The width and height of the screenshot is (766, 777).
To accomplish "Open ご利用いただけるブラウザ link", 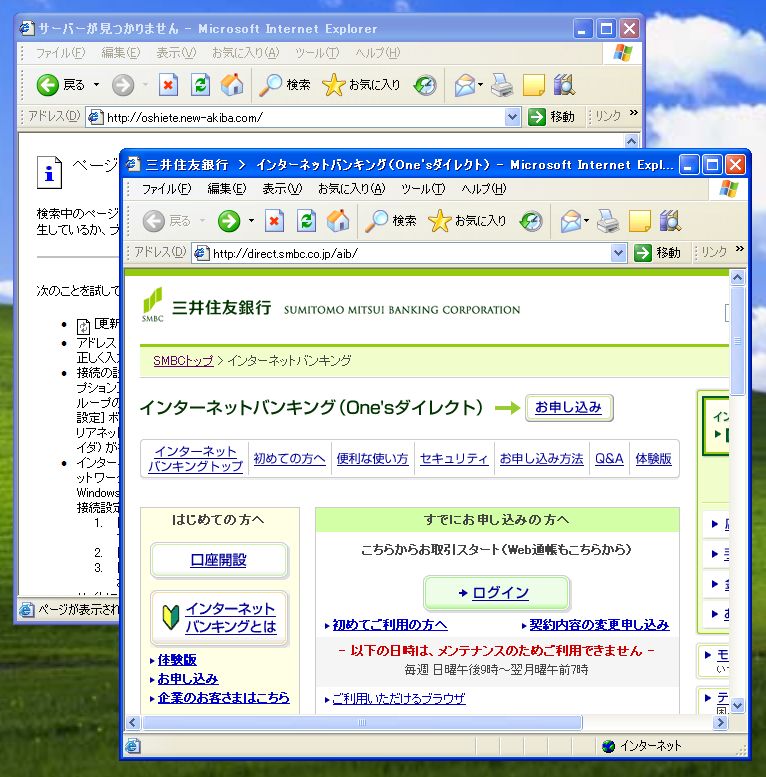I will tap(398, 698).
